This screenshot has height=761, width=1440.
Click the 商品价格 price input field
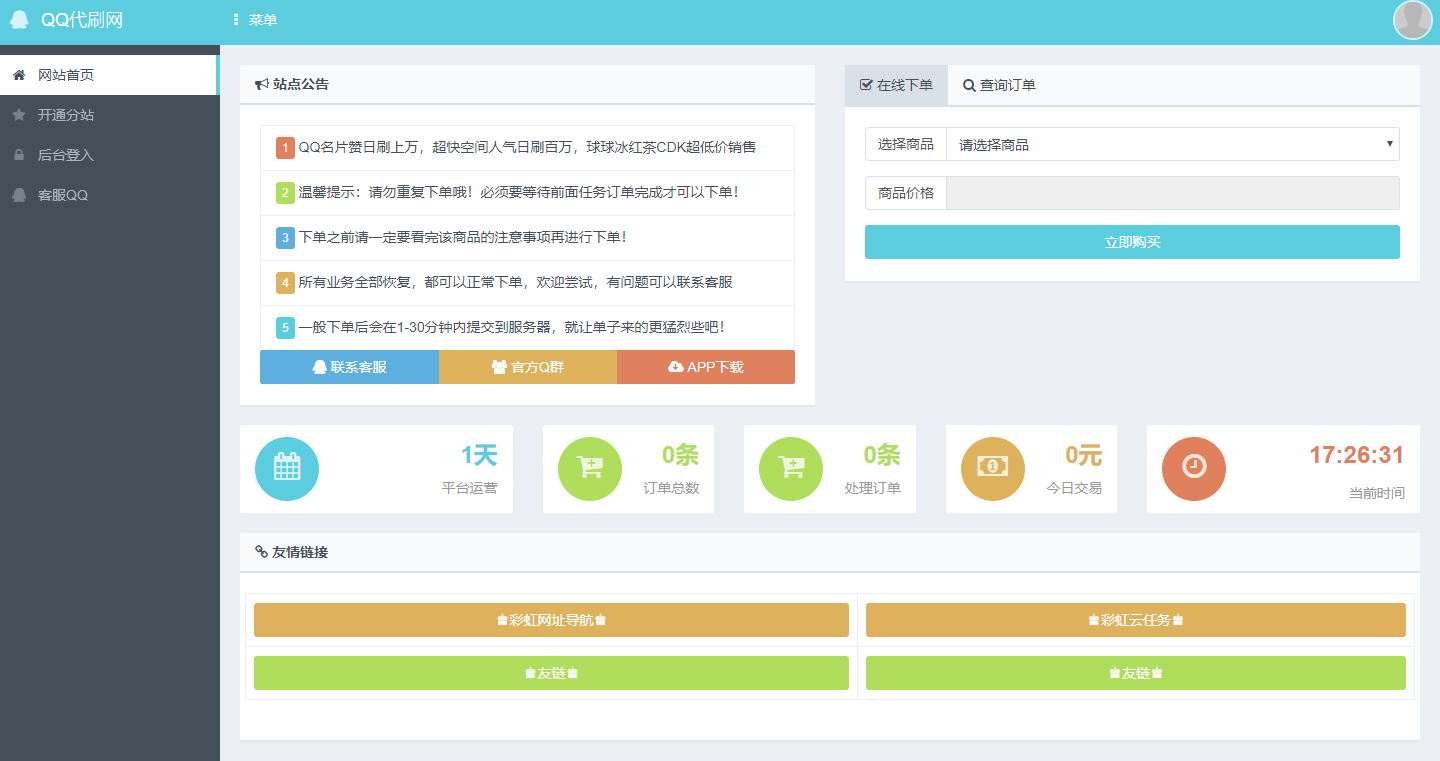pos(1172,192)
